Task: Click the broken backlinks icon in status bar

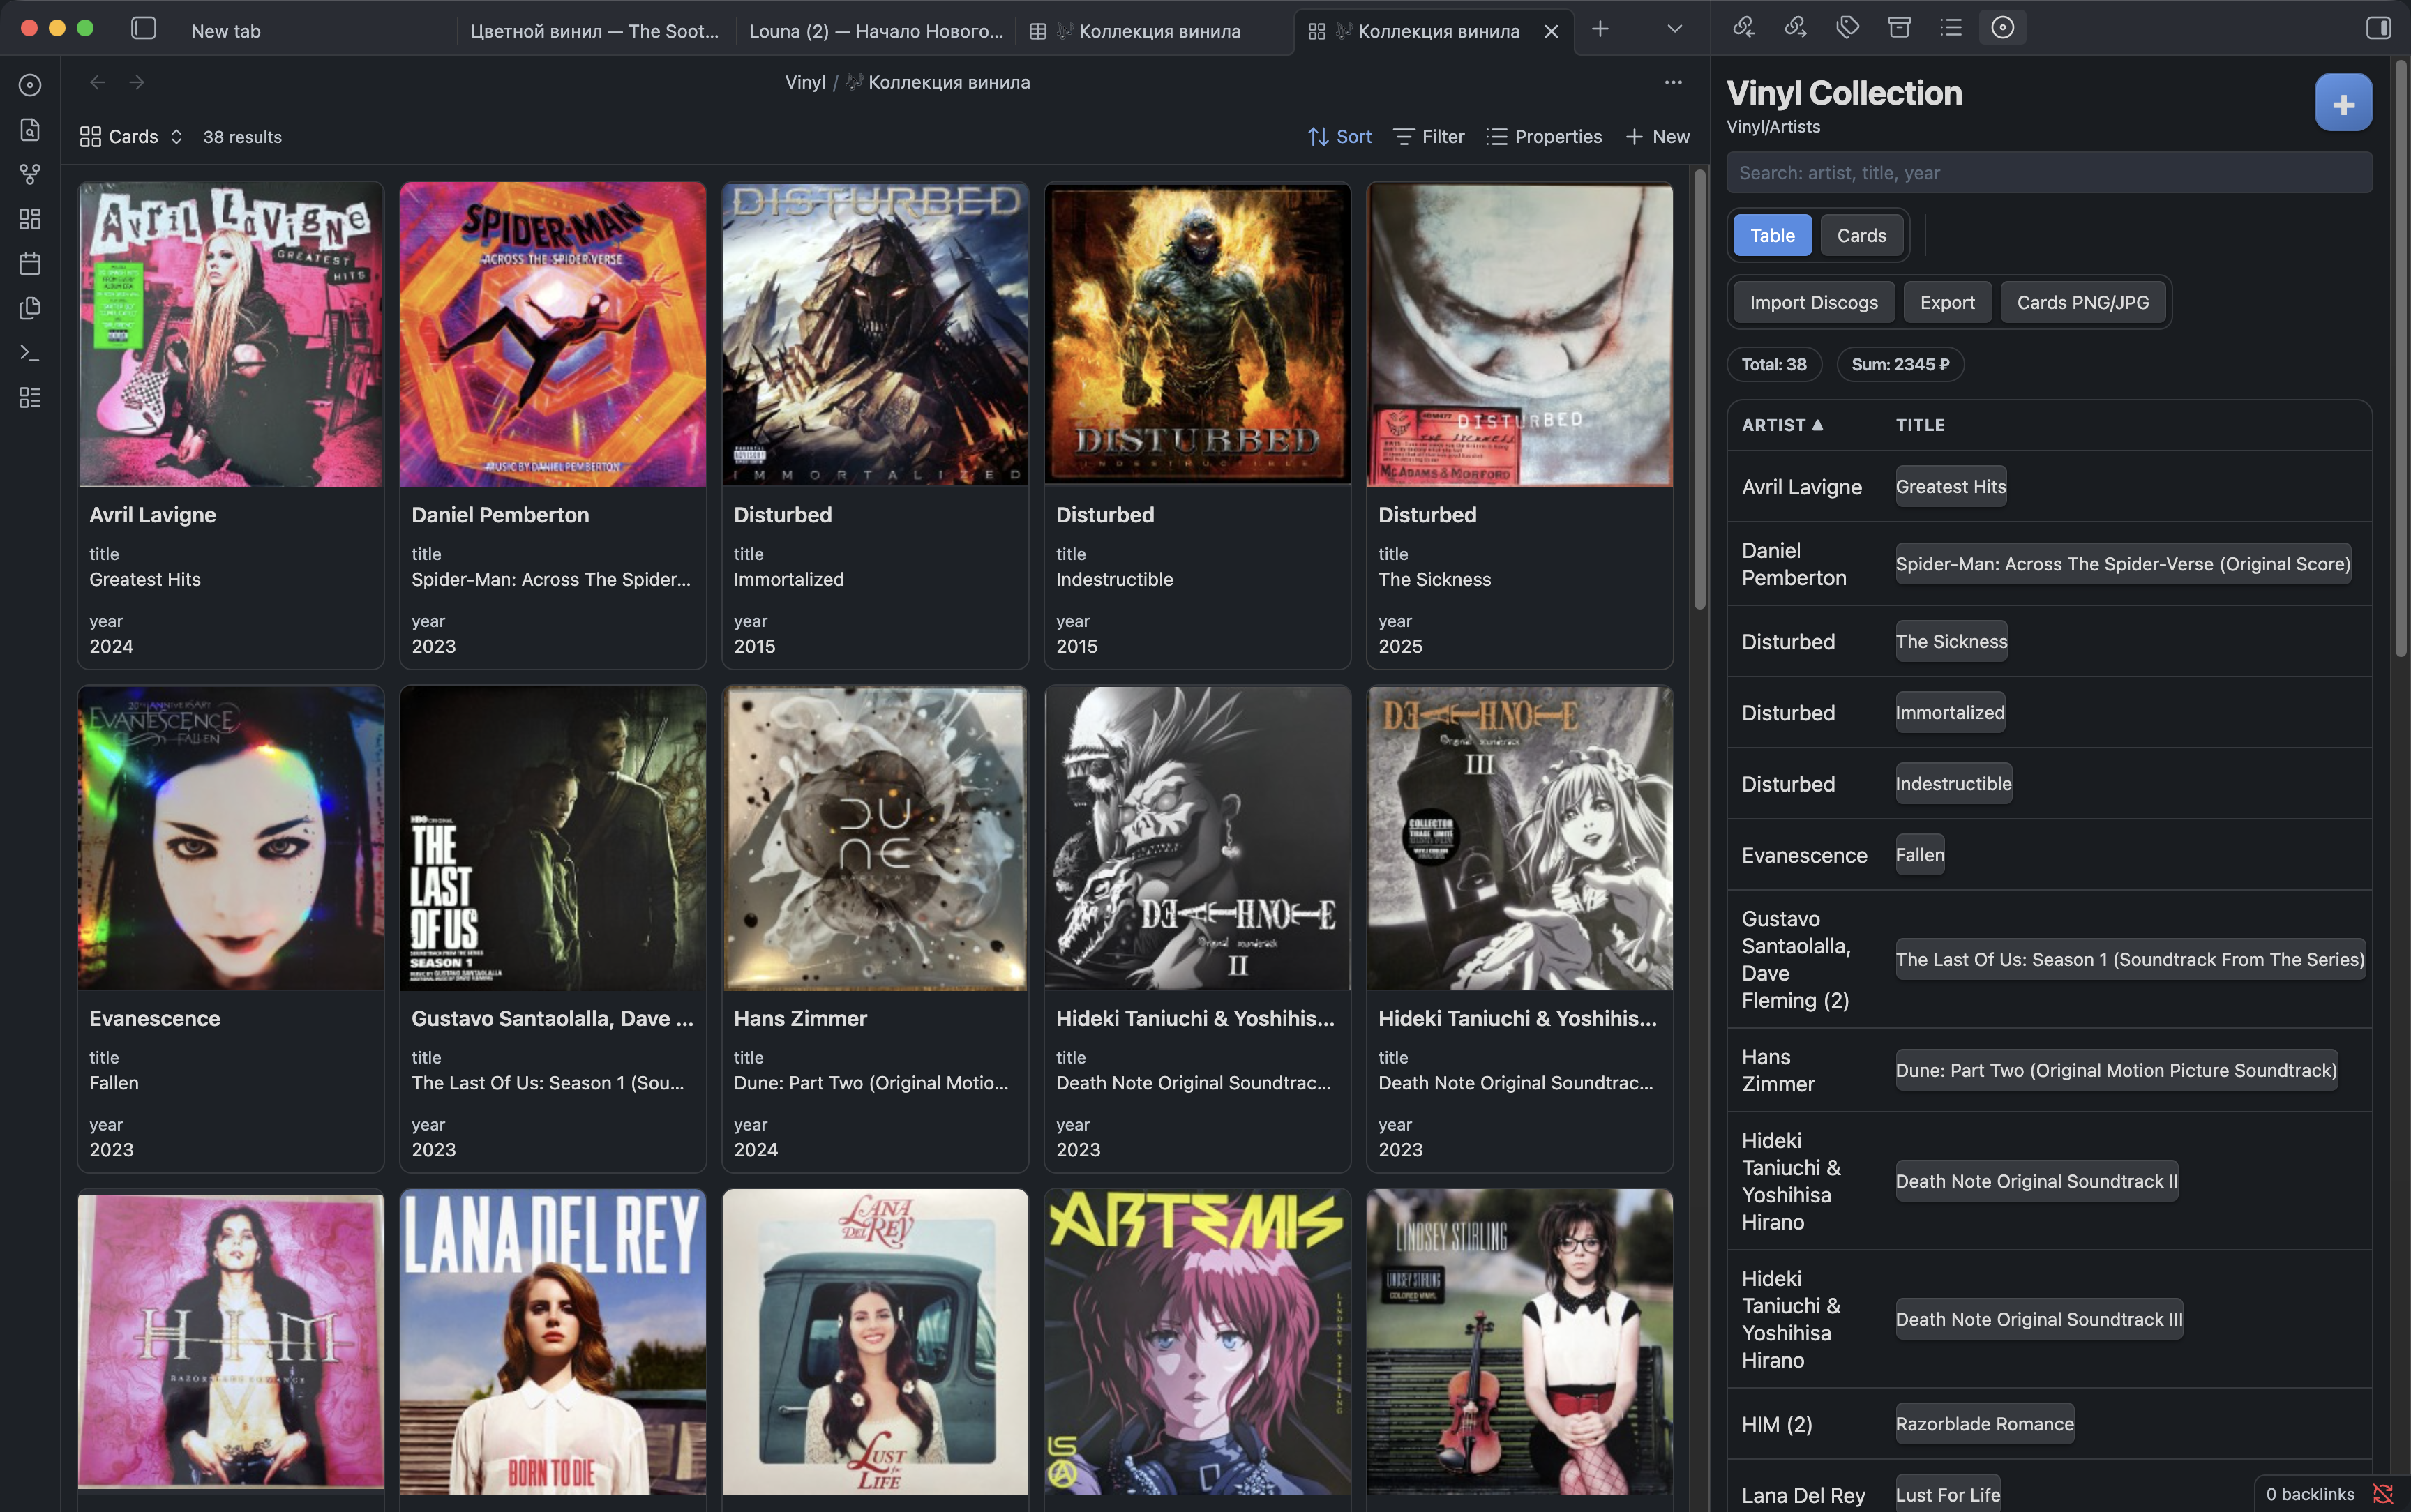Action: click(x=2383, y=1494)
